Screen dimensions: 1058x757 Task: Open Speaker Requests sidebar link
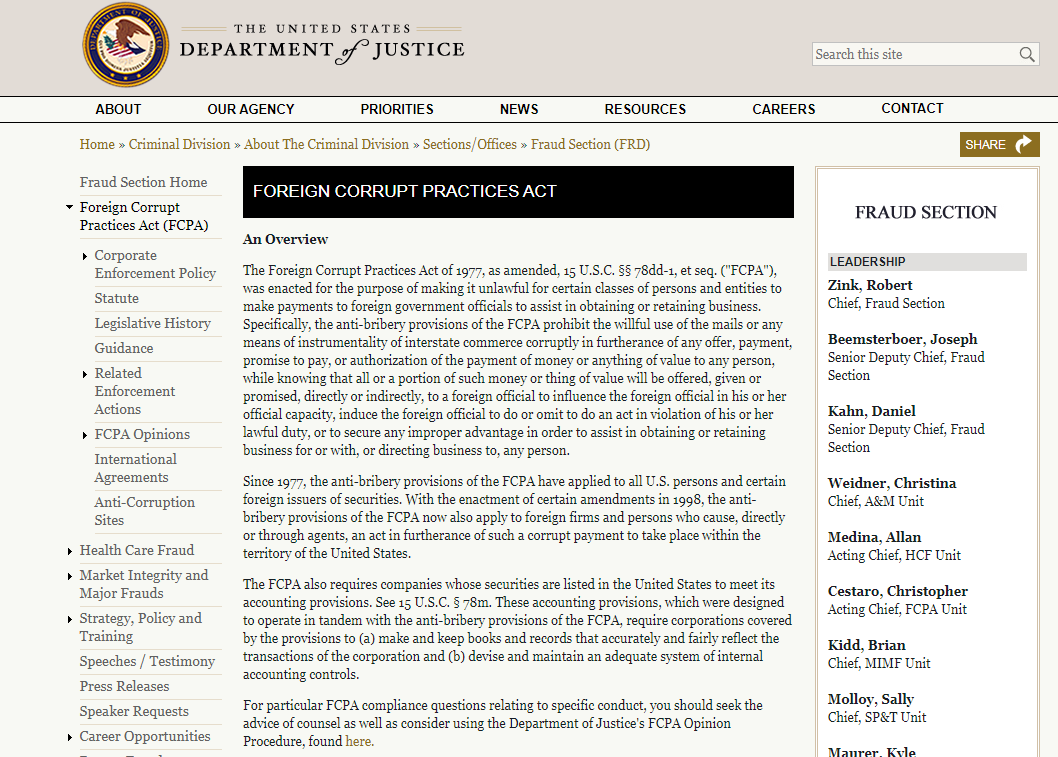tap(134, 711)
